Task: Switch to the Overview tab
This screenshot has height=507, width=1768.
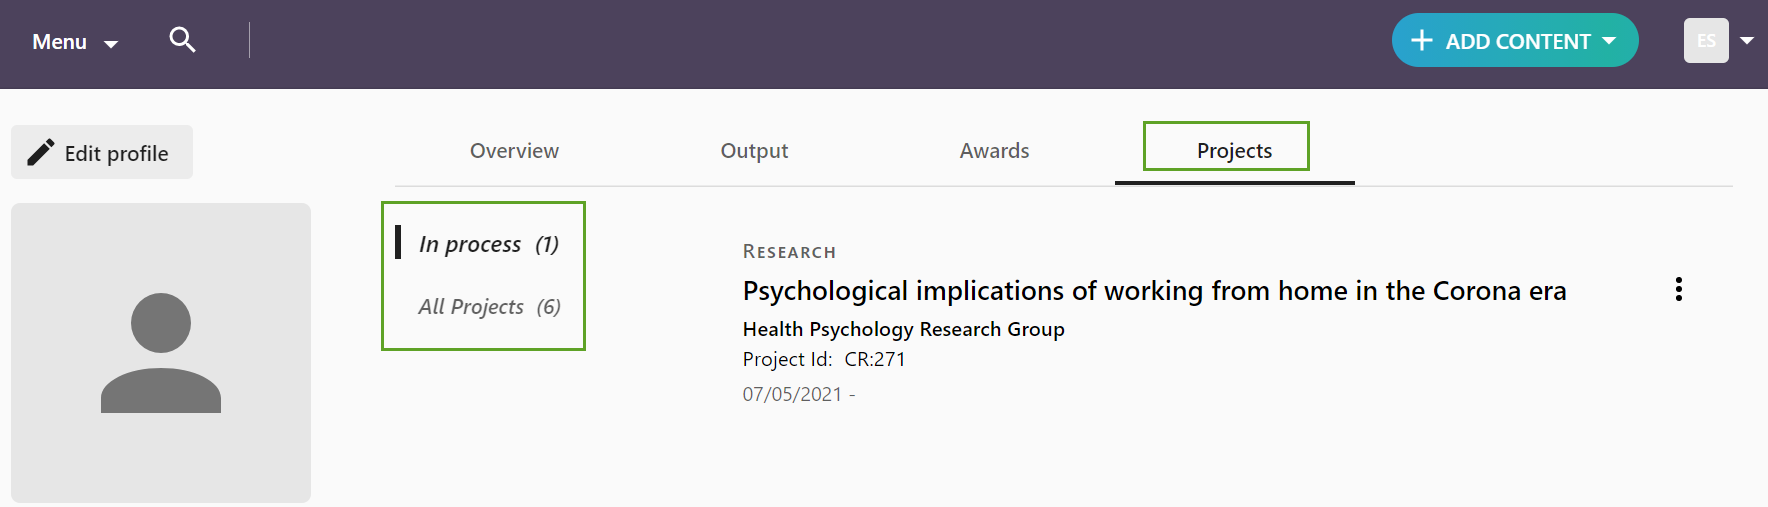Action: [514, 151]
